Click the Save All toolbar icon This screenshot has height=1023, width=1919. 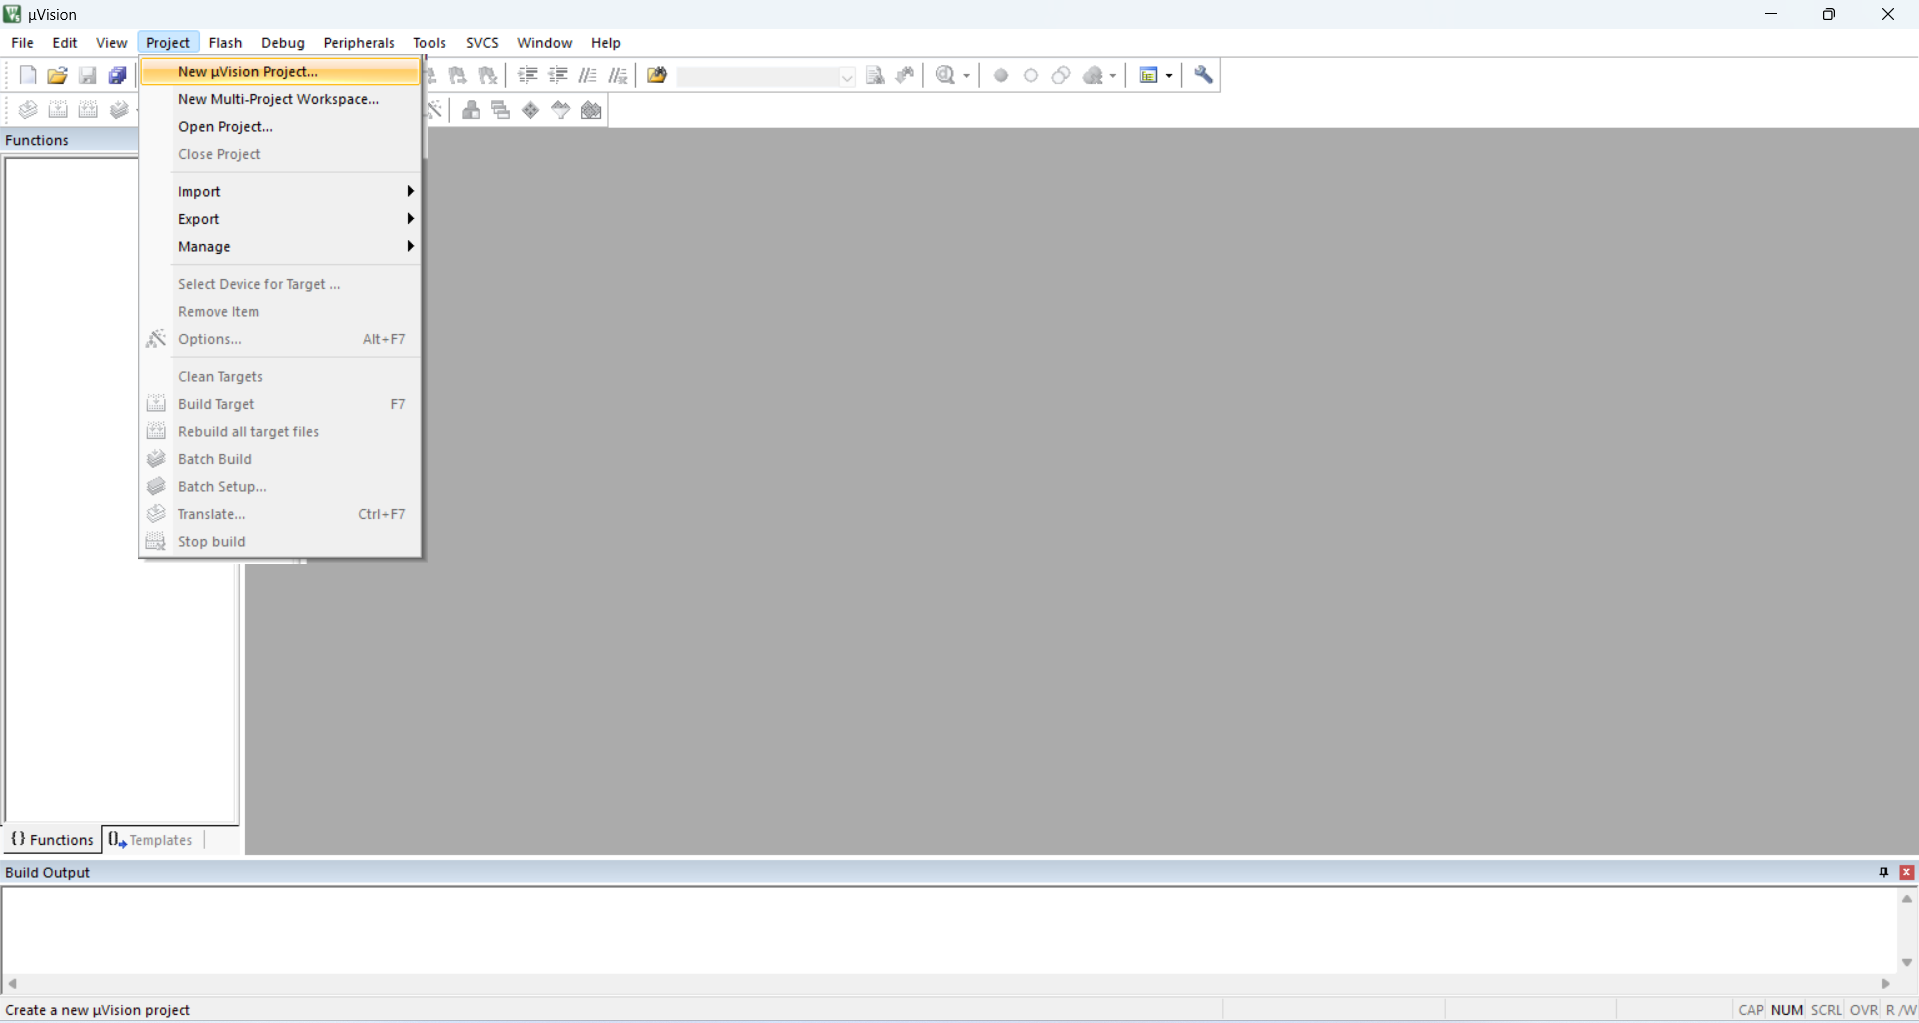[x=118, y=75]
